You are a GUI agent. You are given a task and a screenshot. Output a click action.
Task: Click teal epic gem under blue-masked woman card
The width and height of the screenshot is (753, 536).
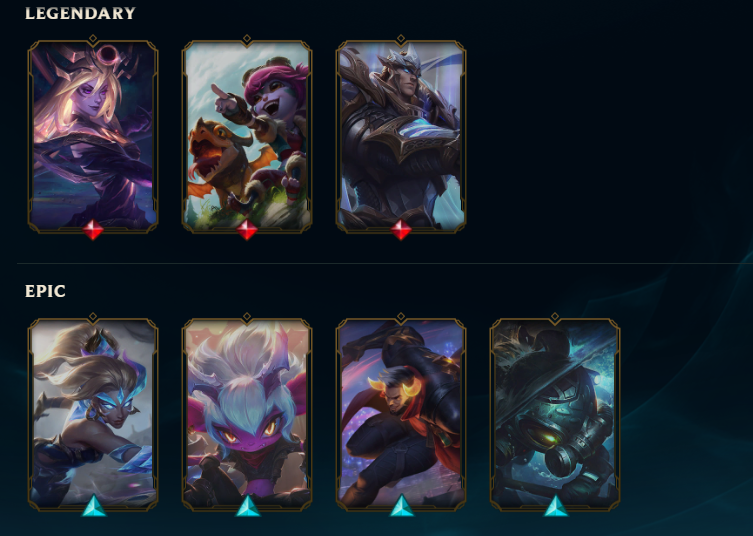(x=94, y=507)
